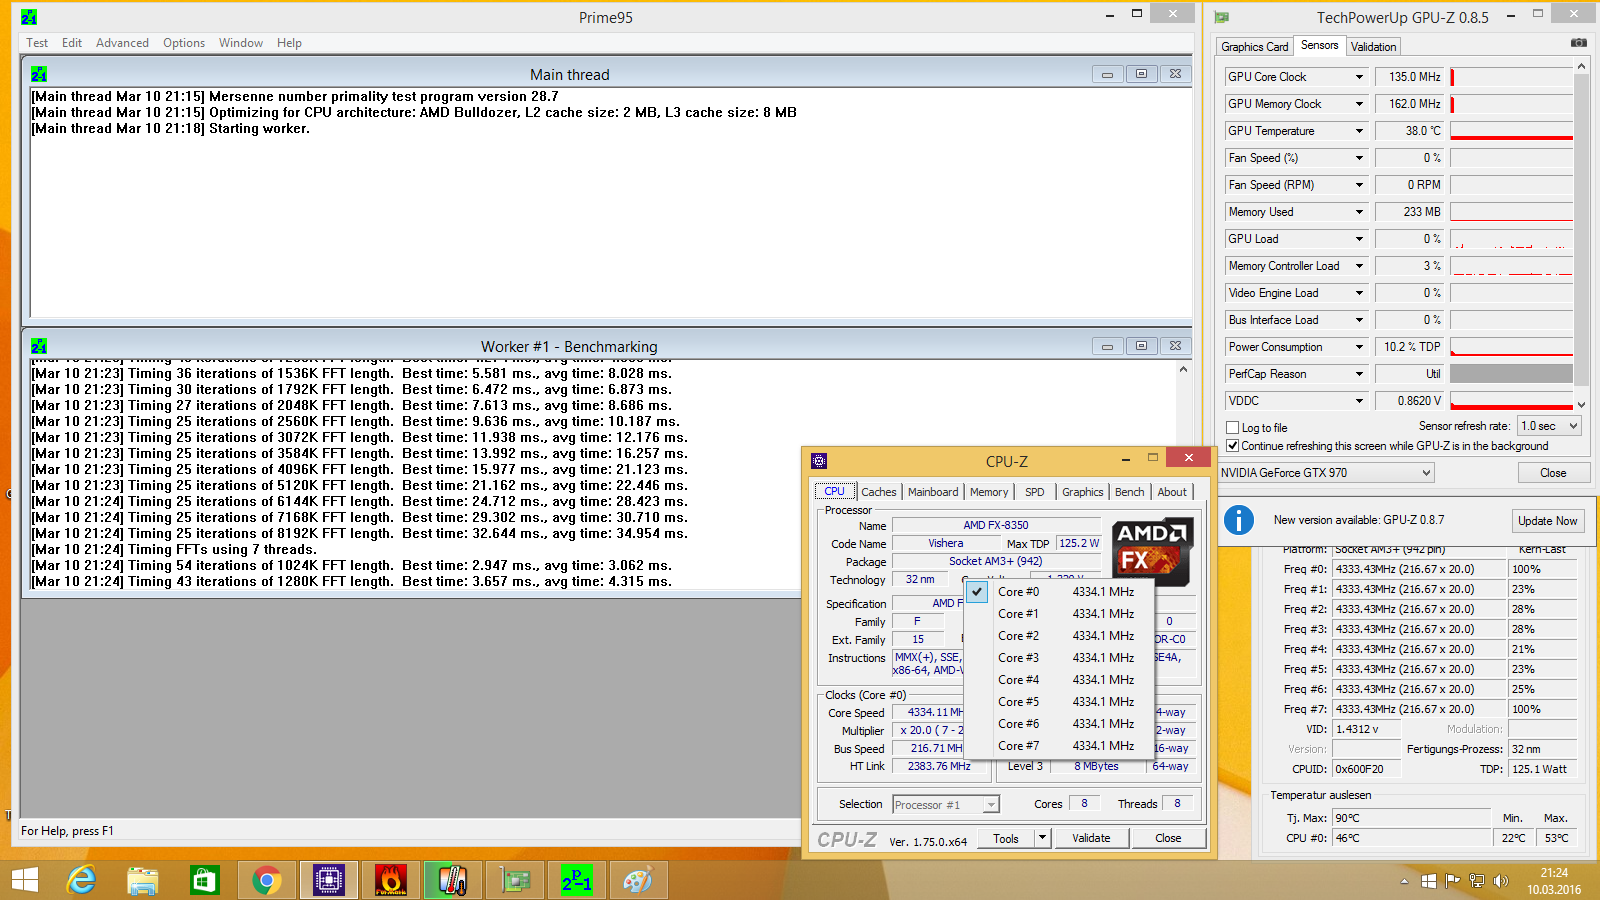Screen dimensions: 1600x900
Task: Expand the Power Consumption sensor dropdown
Action: click(1359, 347)
